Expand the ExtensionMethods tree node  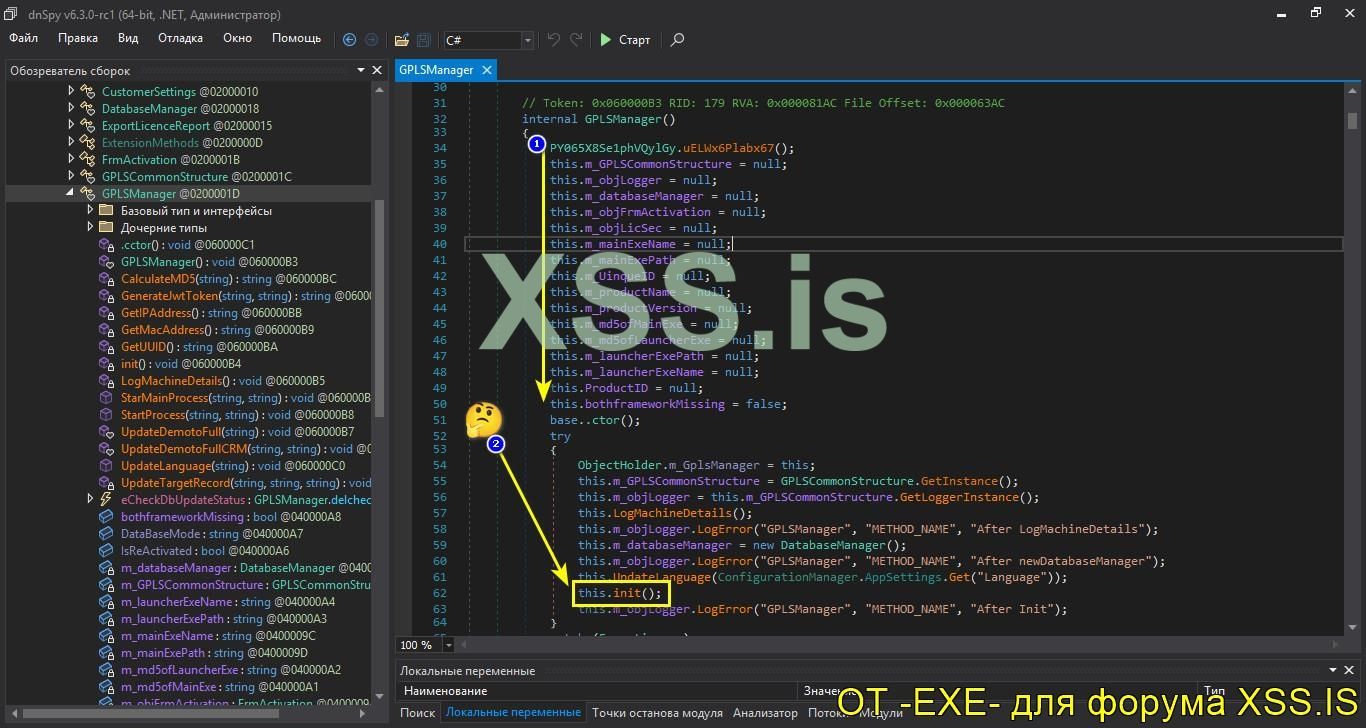point(71,143)
